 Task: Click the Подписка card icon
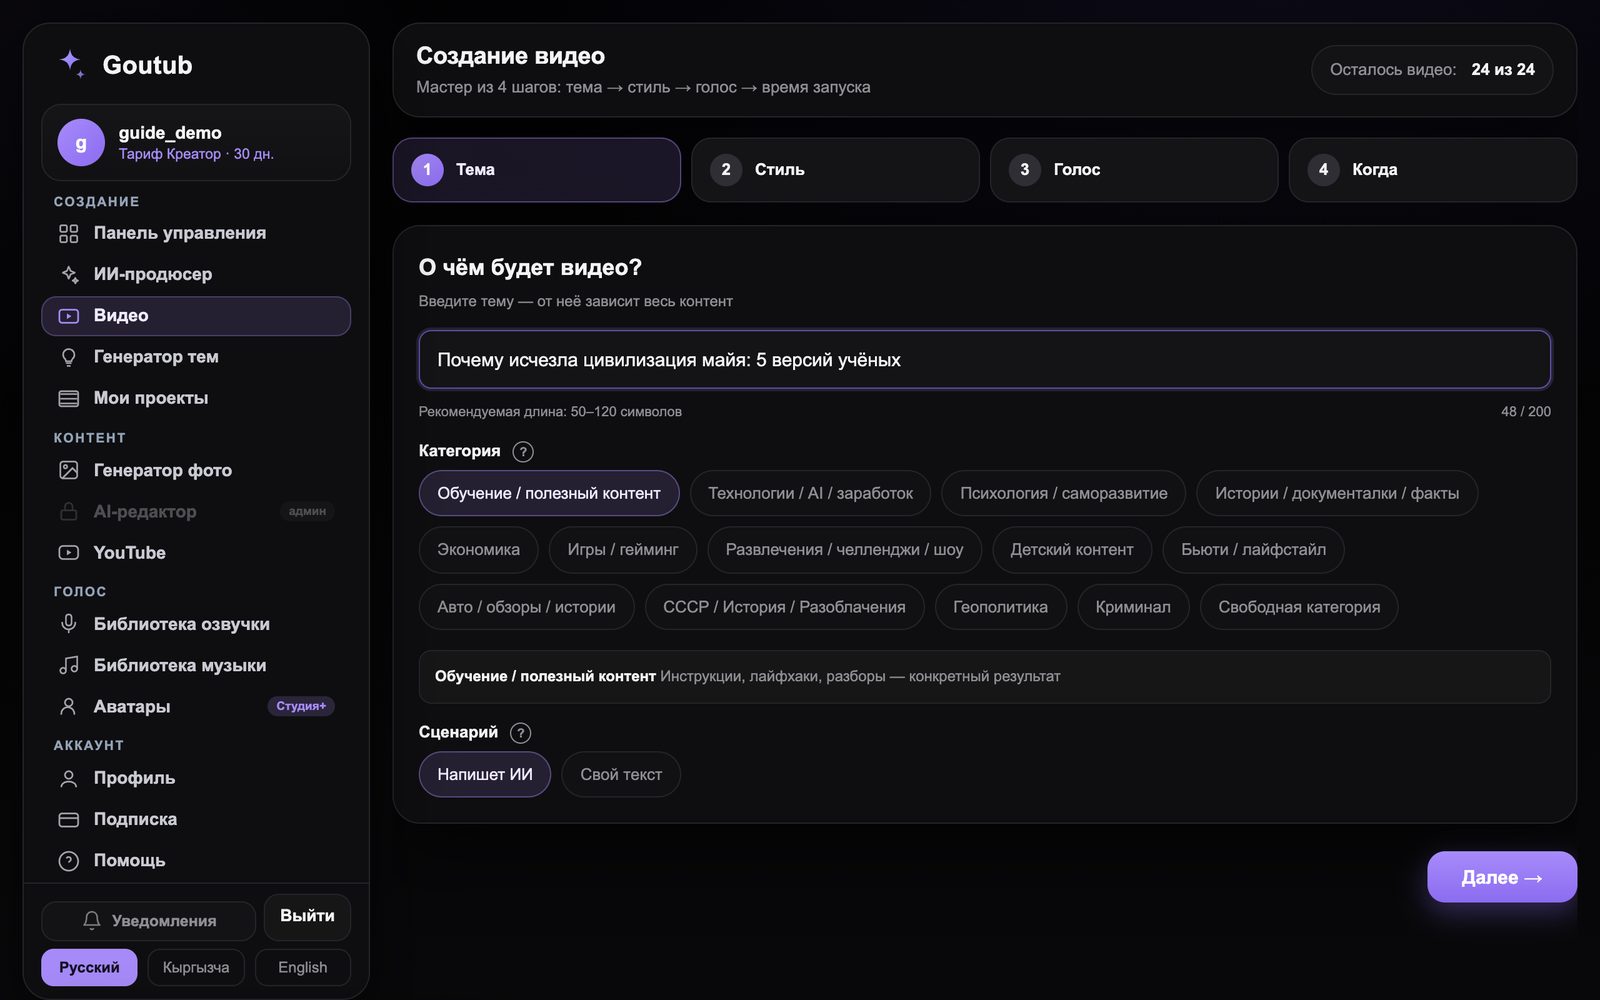(69, 820)
